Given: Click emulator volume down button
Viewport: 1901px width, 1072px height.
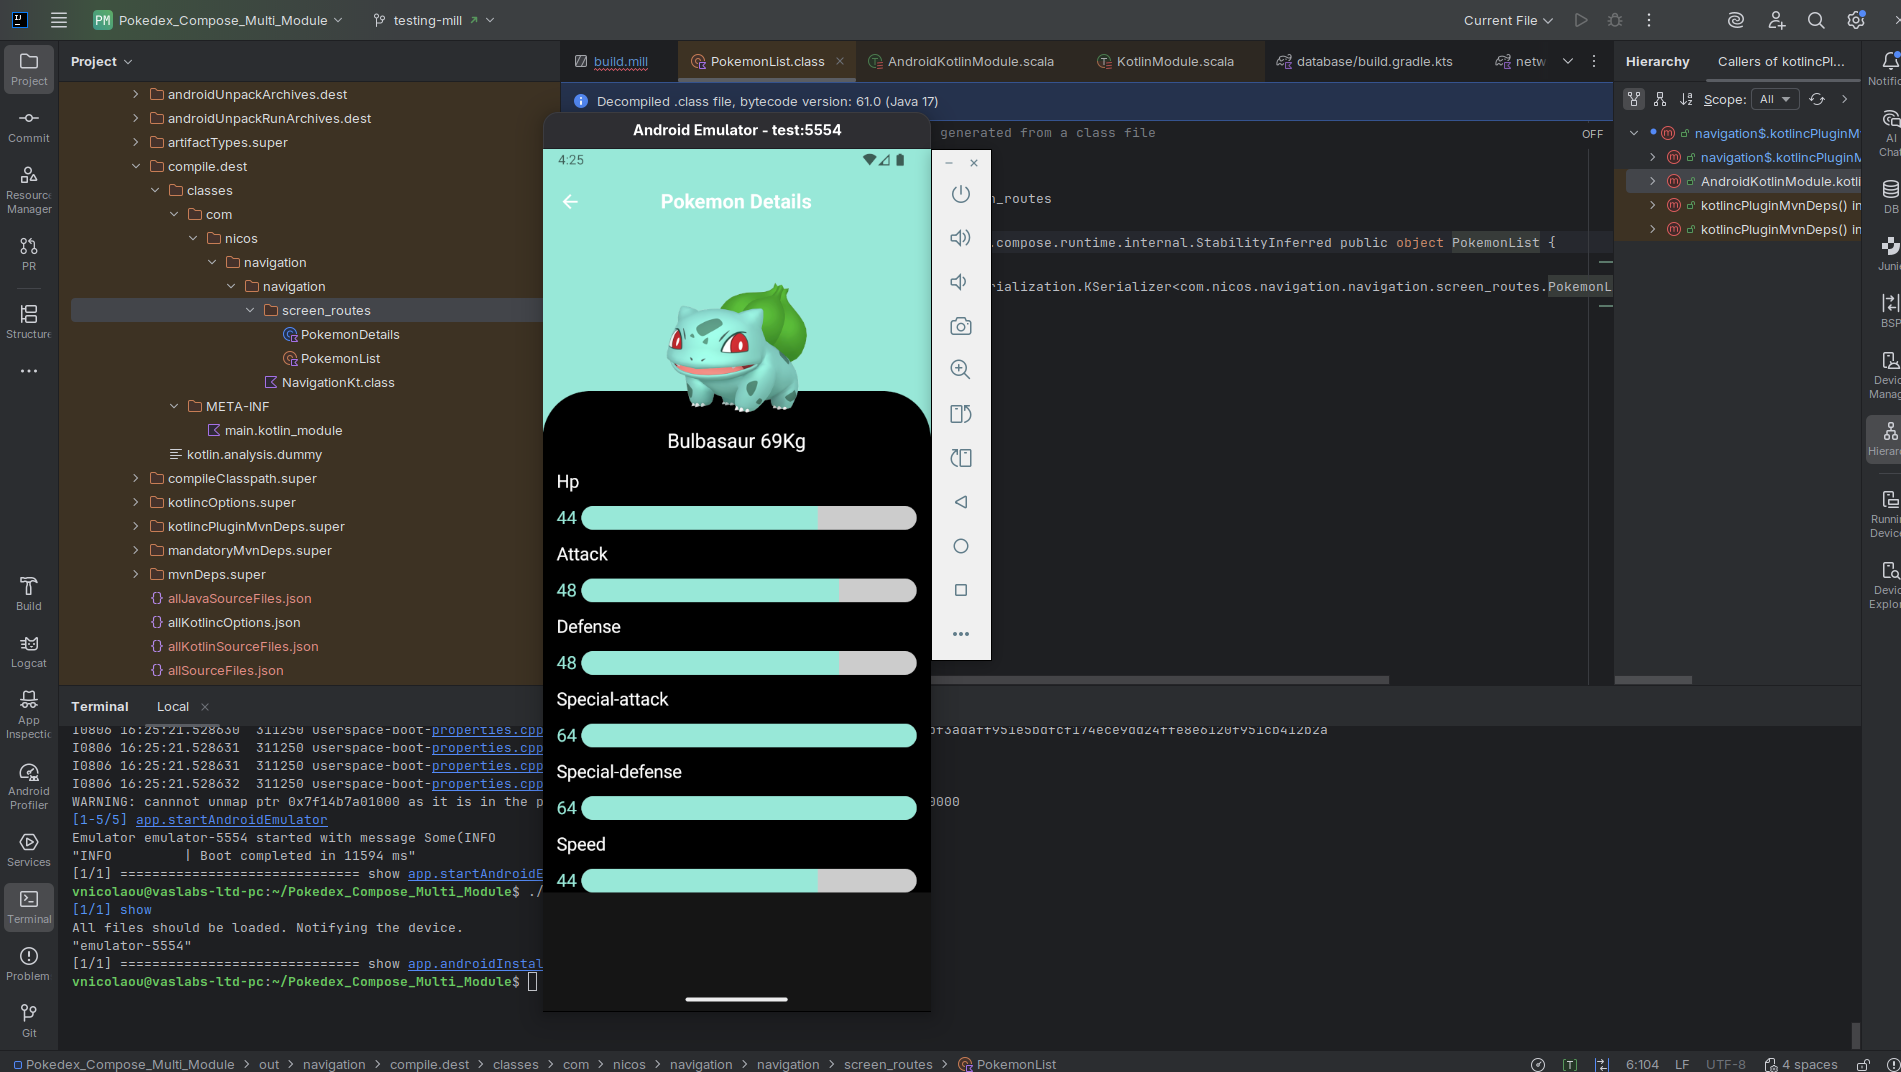Looking at the screenshot, I should (961, 282).
